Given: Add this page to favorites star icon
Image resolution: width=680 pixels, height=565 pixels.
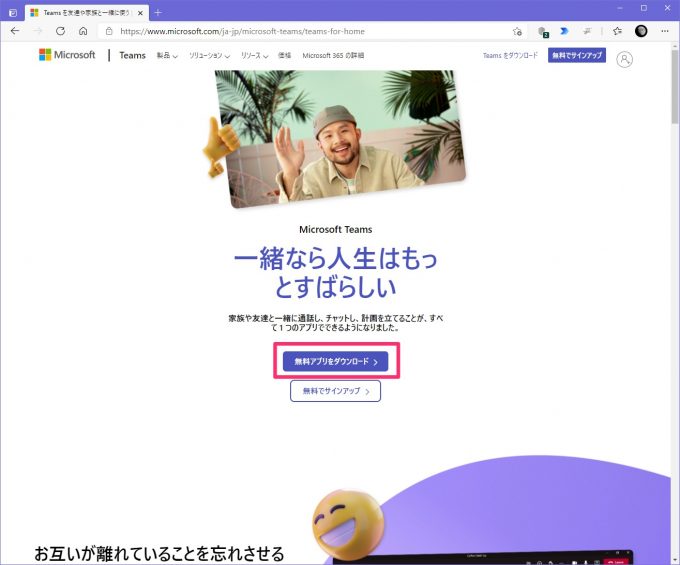Looking at the screenshot, I should (x=517, y=31).
